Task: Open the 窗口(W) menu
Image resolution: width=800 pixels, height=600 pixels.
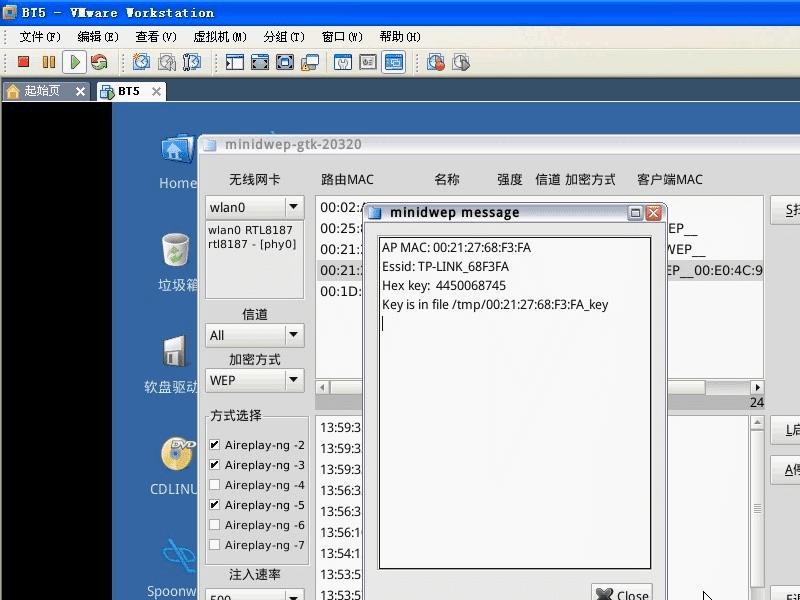Action: (x=342, y=37)
